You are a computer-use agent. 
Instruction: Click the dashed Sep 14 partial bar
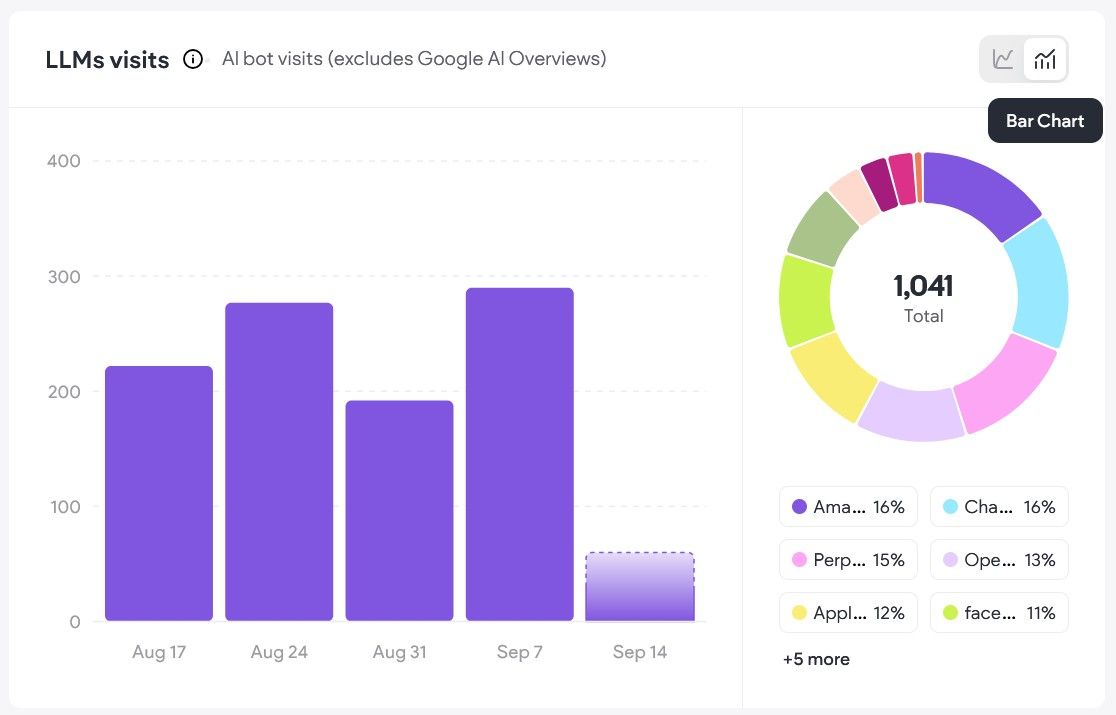pos(640,587)
